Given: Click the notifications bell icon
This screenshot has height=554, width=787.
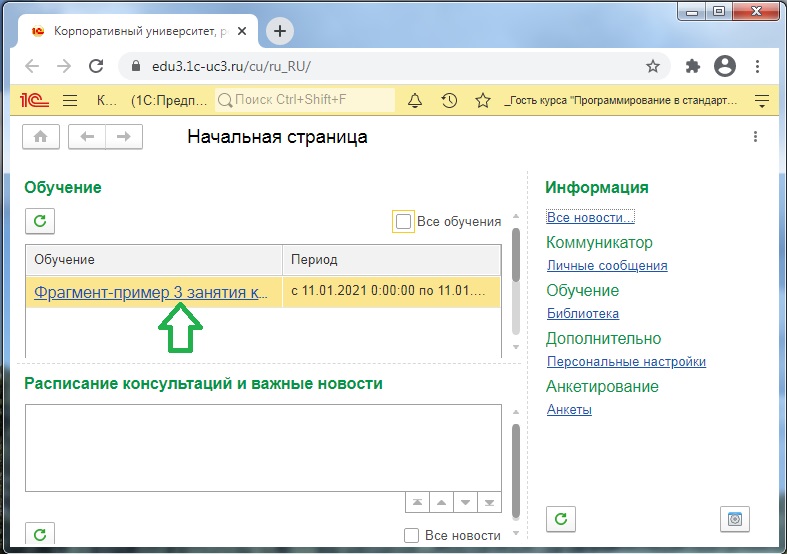Looking at the screenshot, I should pos(416,101).
